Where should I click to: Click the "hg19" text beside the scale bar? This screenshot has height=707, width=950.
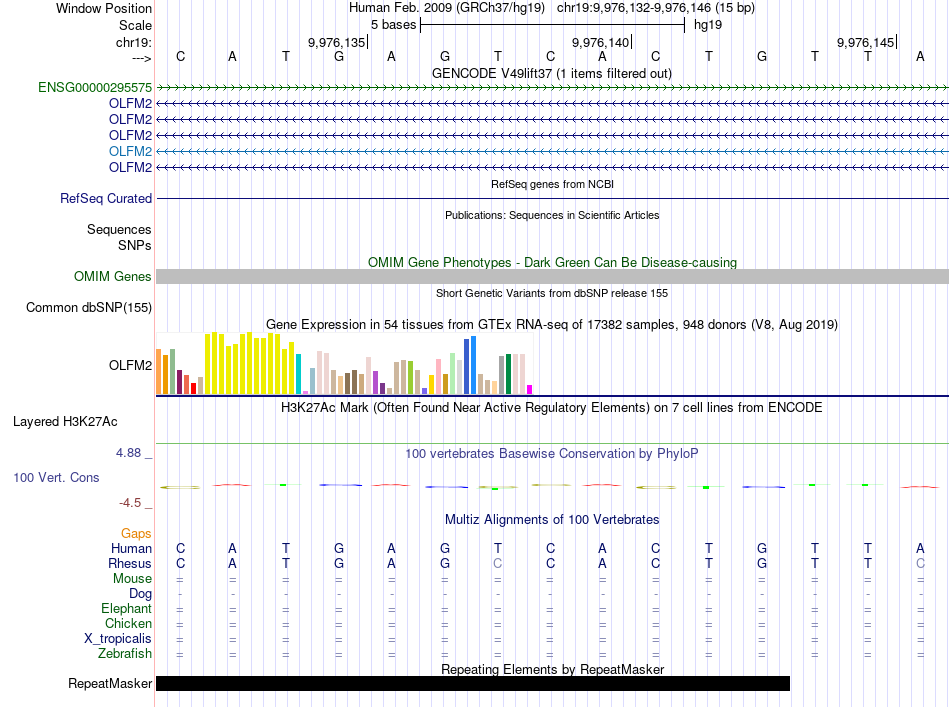tap(708, 25)
